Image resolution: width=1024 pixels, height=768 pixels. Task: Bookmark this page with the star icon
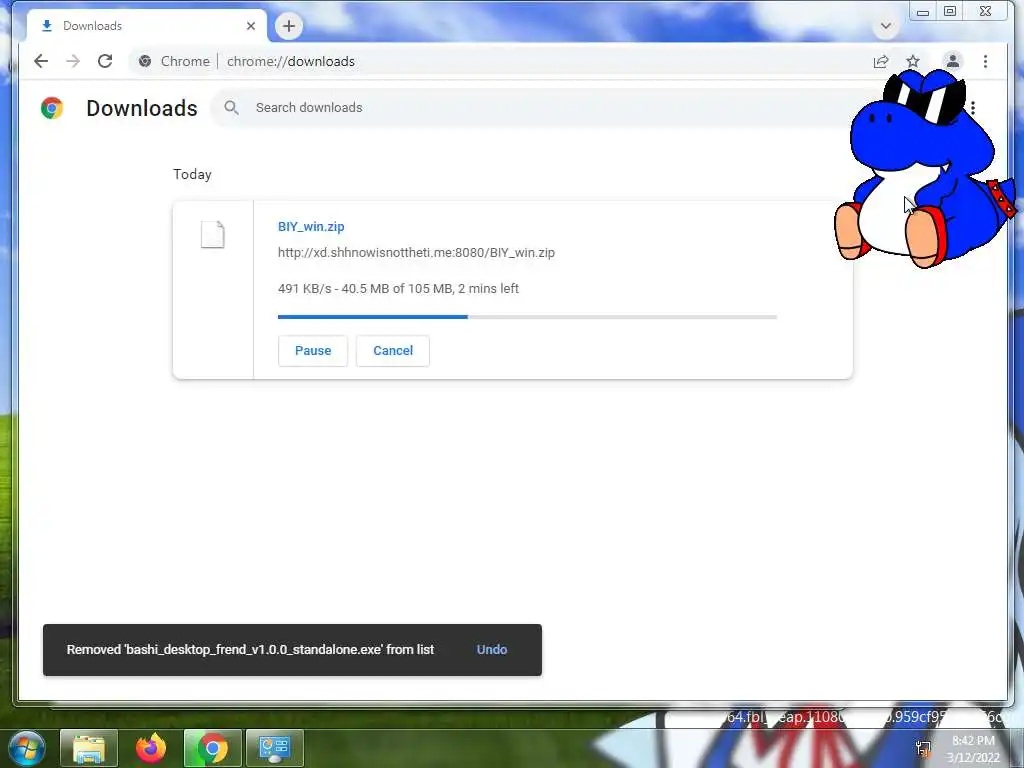pos(913,61)
